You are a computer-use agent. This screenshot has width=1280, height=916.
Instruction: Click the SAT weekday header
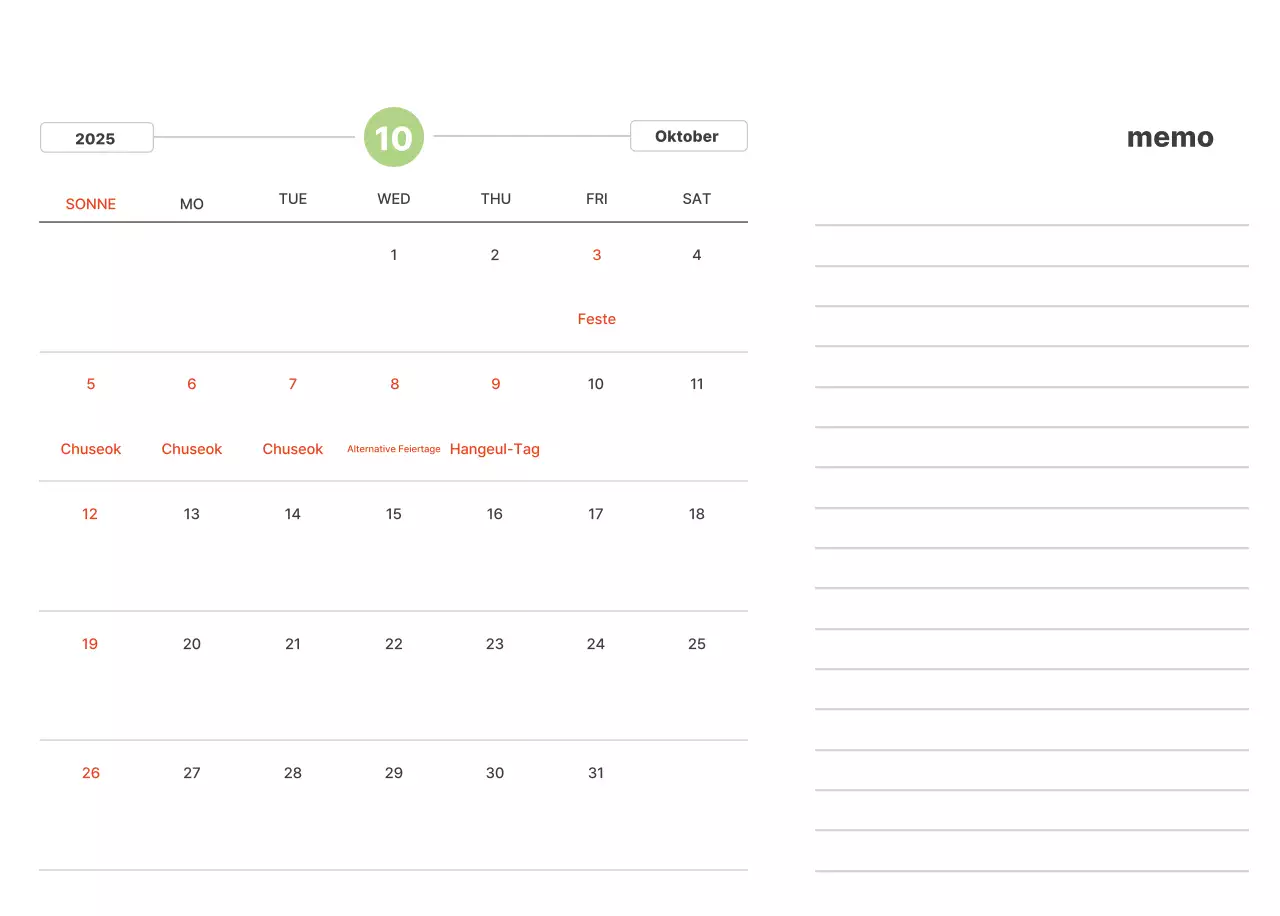click(x=696, y=199)
